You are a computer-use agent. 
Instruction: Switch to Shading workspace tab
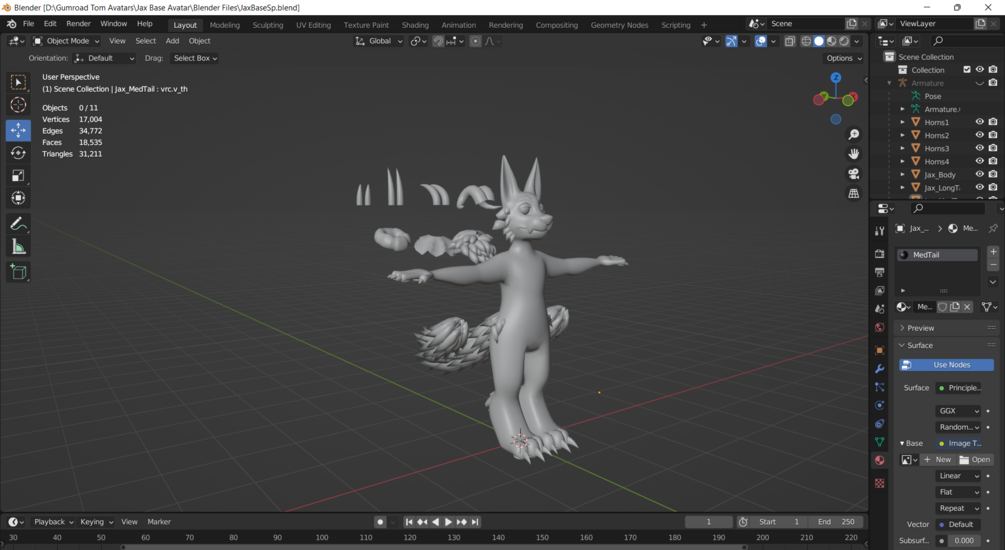pyautogui.click(x=415, y=25)
